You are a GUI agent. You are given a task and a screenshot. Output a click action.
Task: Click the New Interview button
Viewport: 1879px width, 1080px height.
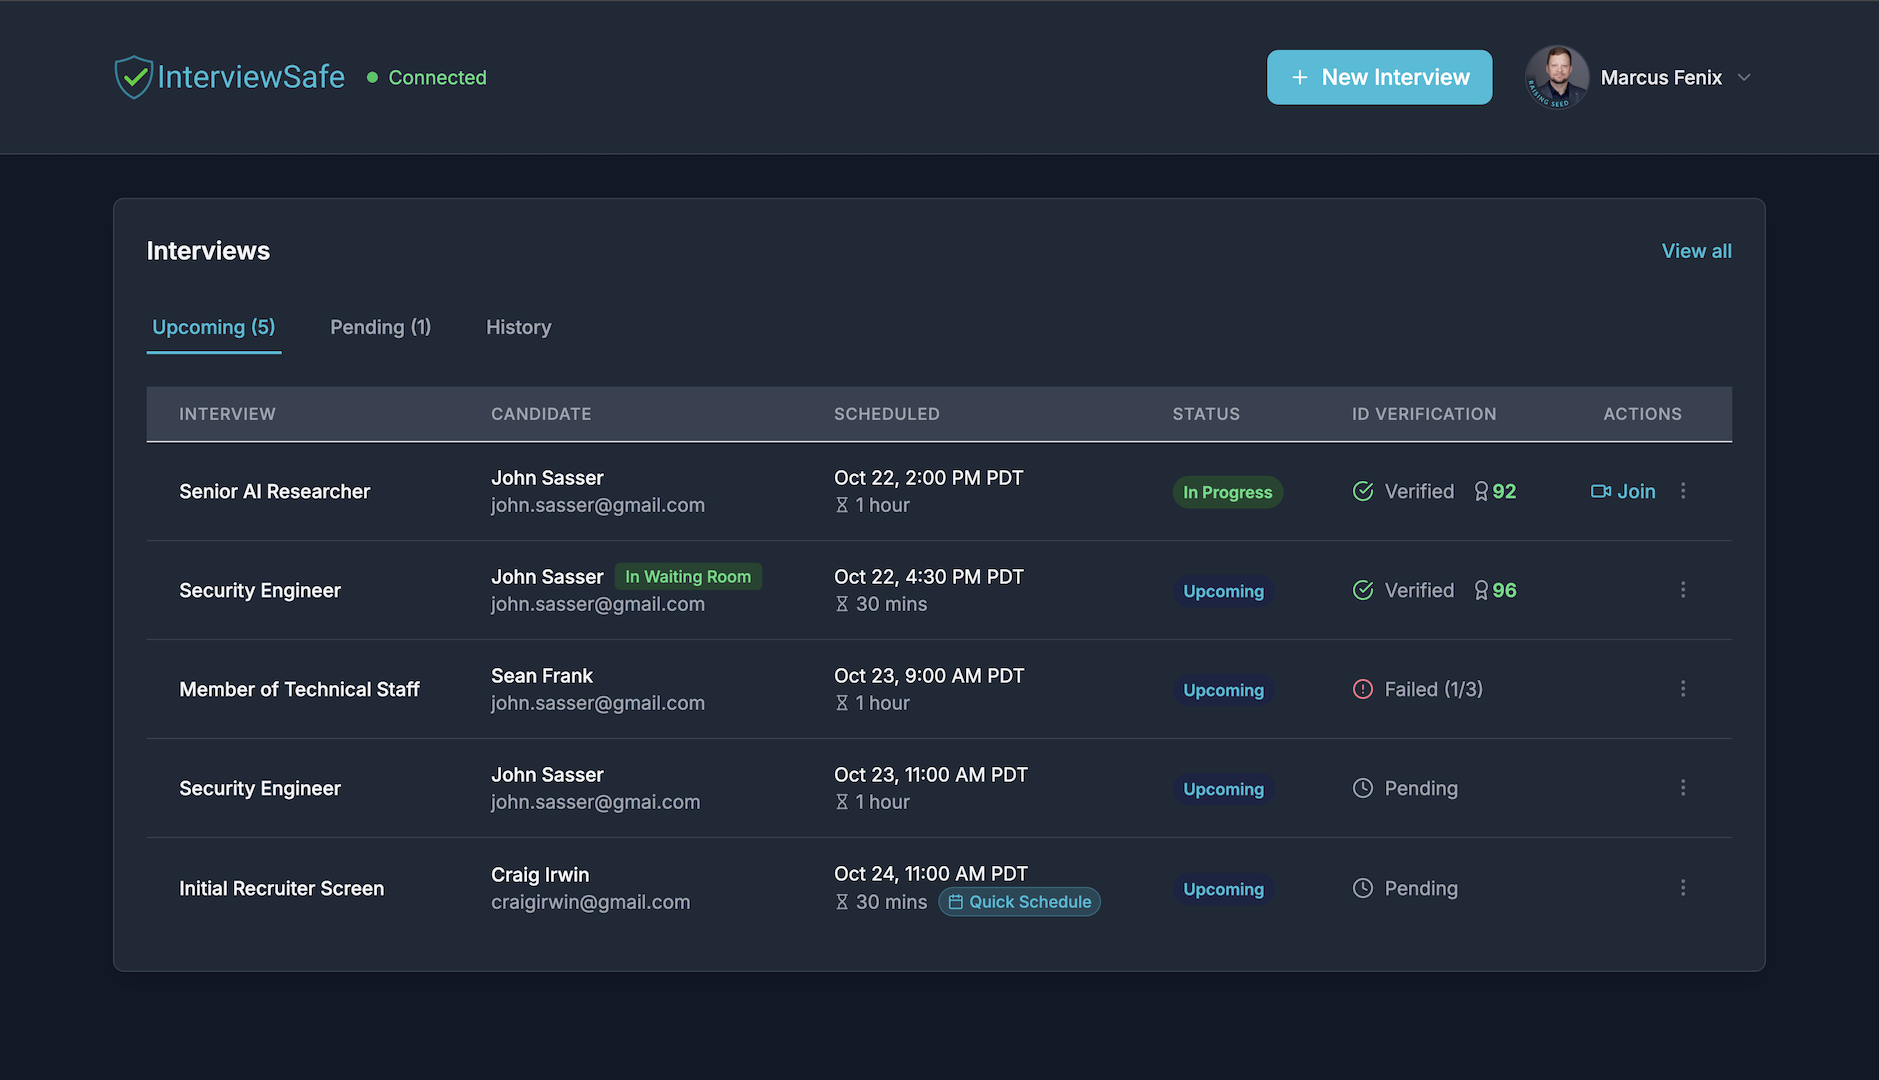[x=1379, y=77]
